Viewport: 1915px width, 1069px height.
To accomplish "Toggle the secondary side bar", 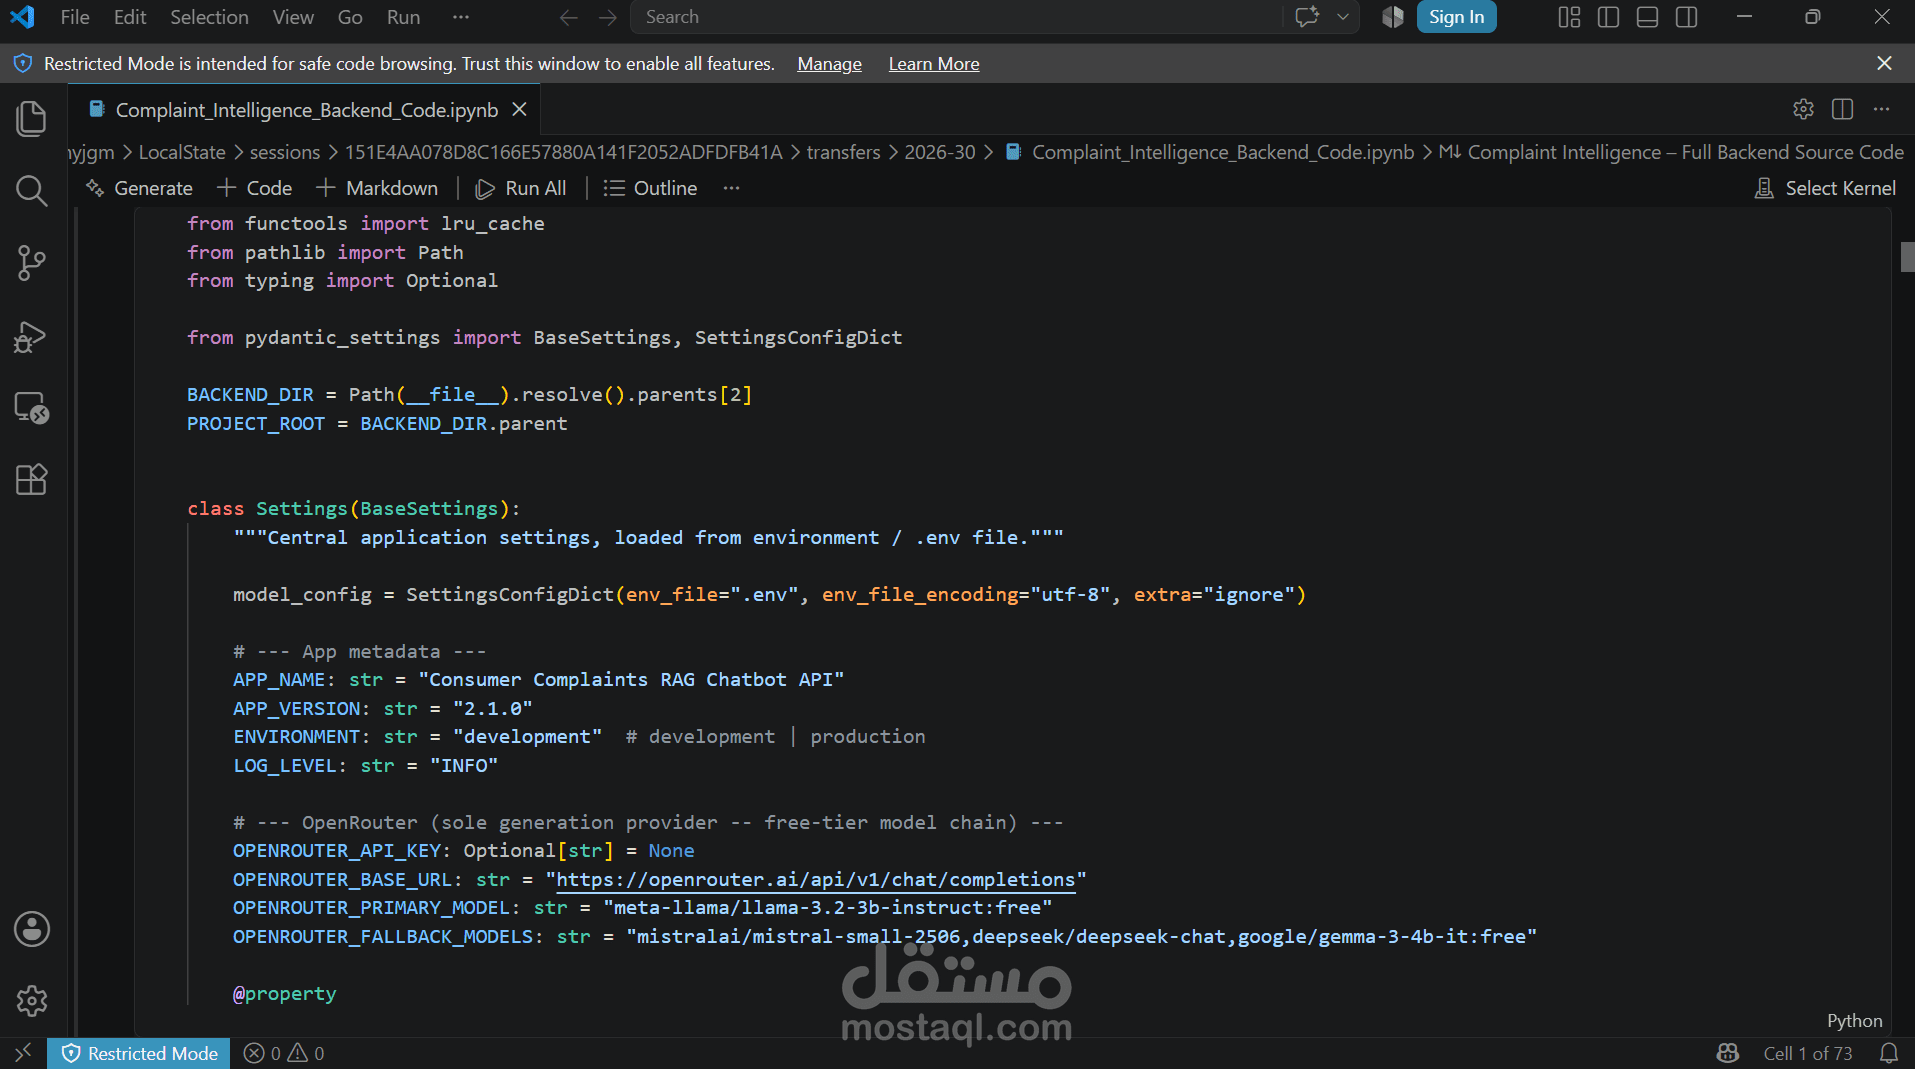I will (x=1686, y=17).
